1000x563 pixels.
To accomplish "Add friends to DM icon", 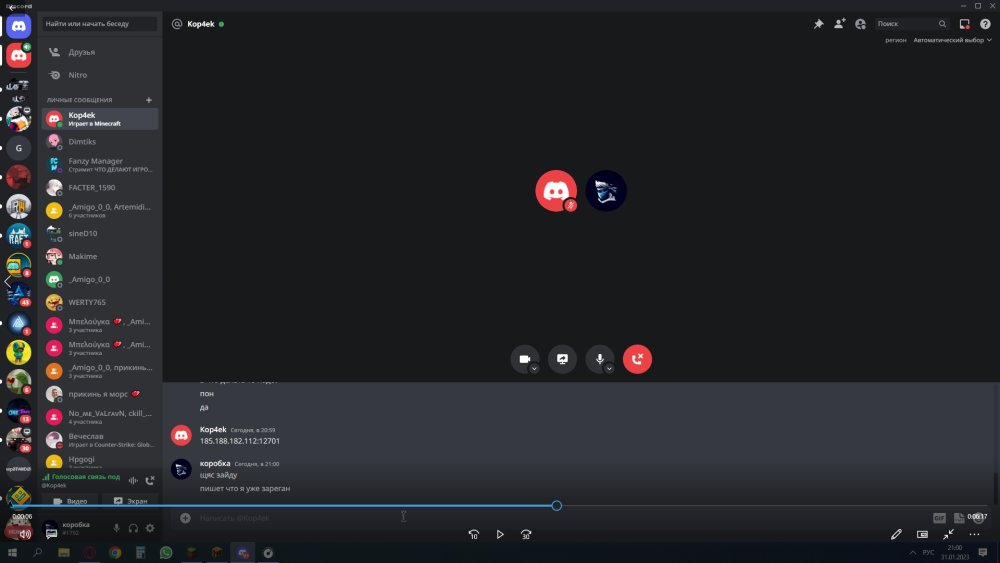I will pyautogui.click(x=839, y=24).
